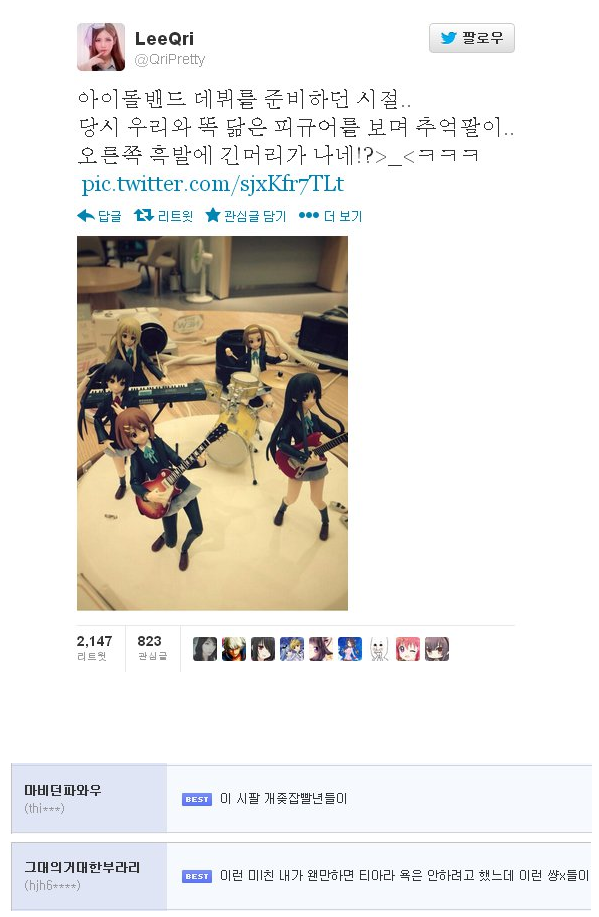This screenshot has width=599, height=917.
Task: Click the BEST badge on second comment
Action: [x=197, y=876]
